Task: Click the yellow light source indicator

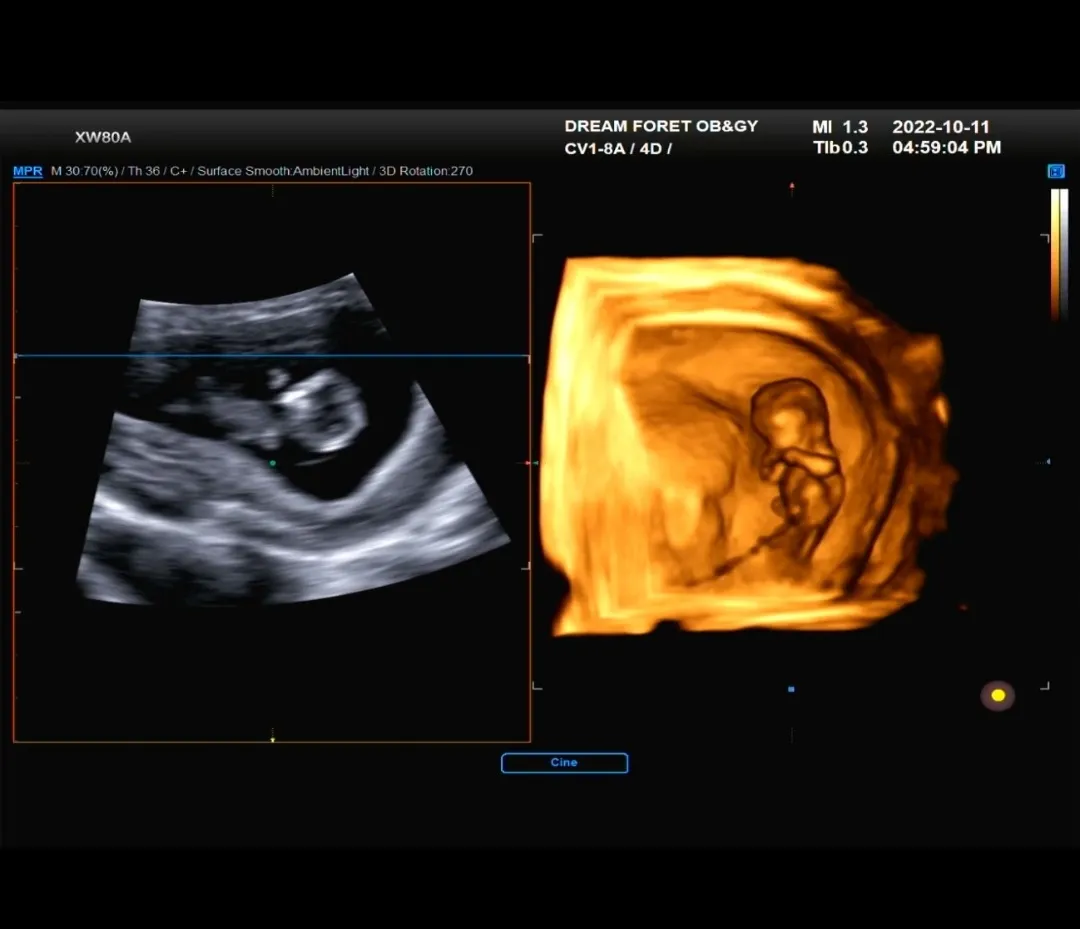Action: tap(997, 696)
